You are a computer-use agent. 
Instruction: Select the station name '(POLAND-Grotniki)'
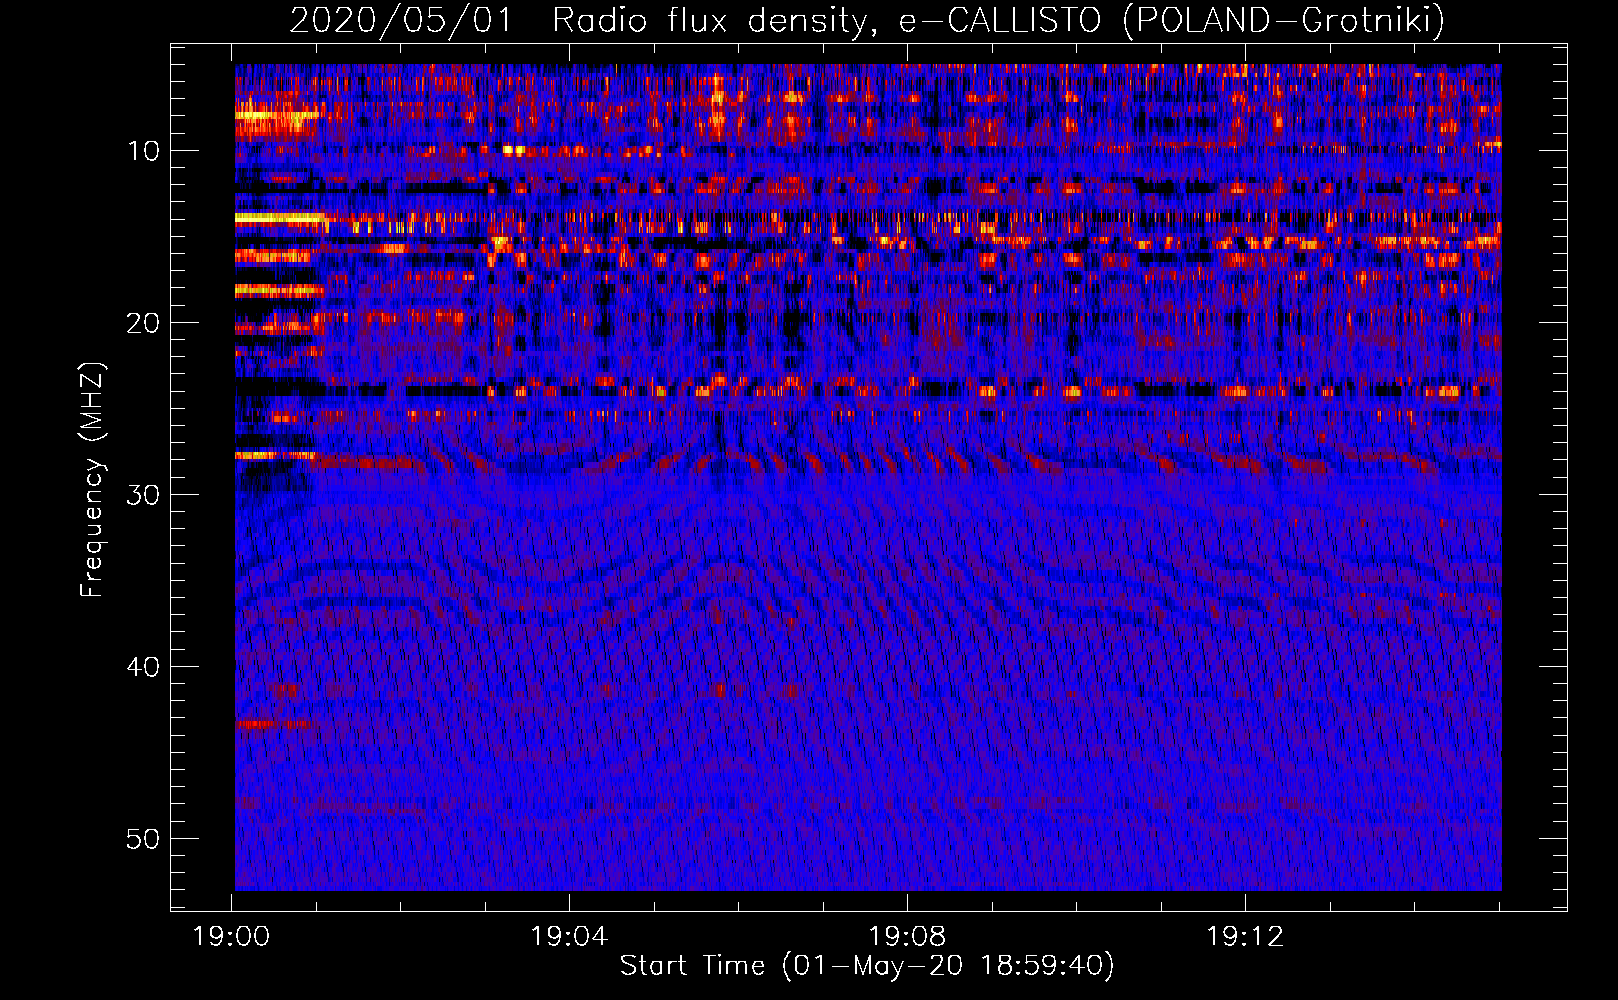1284,21
